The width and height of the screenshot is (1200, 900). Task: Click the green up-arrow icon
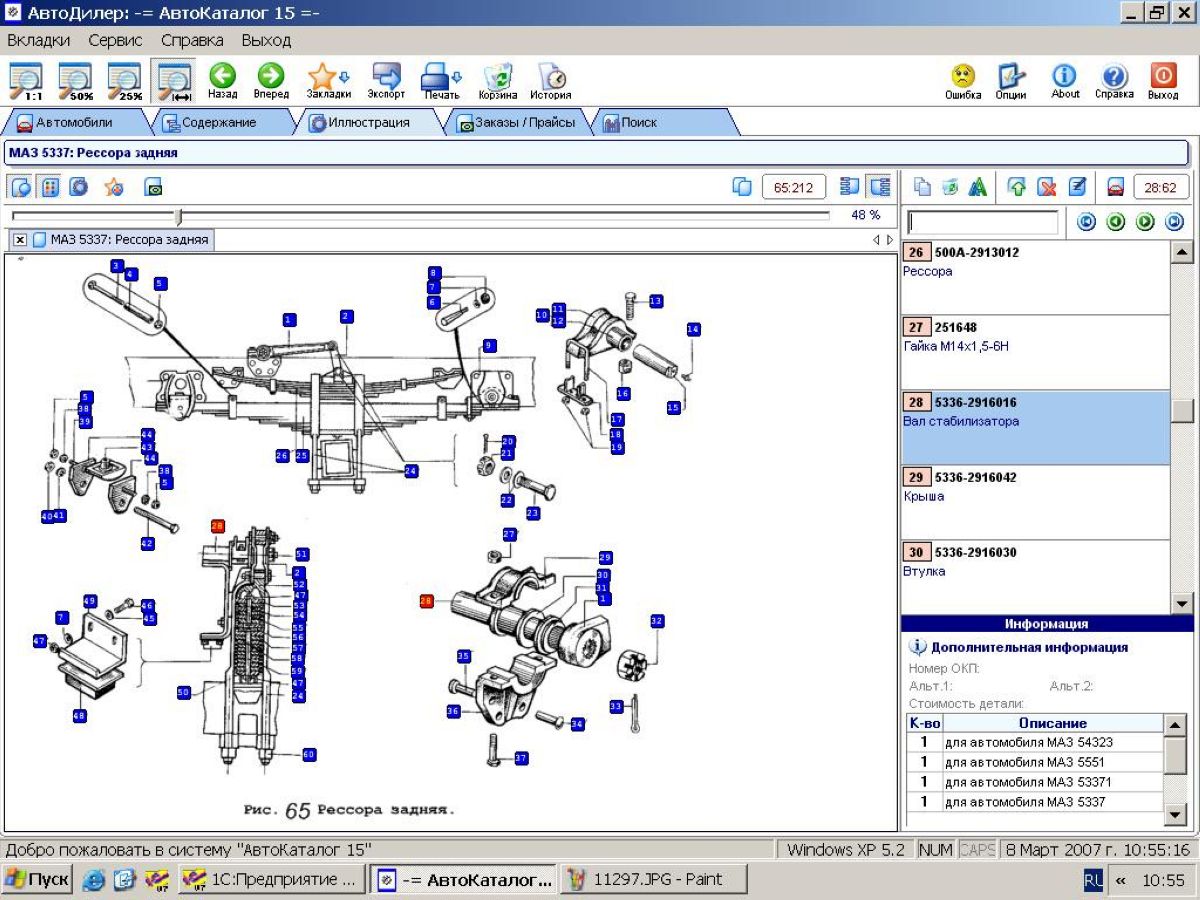click(x=1017, y=187)
